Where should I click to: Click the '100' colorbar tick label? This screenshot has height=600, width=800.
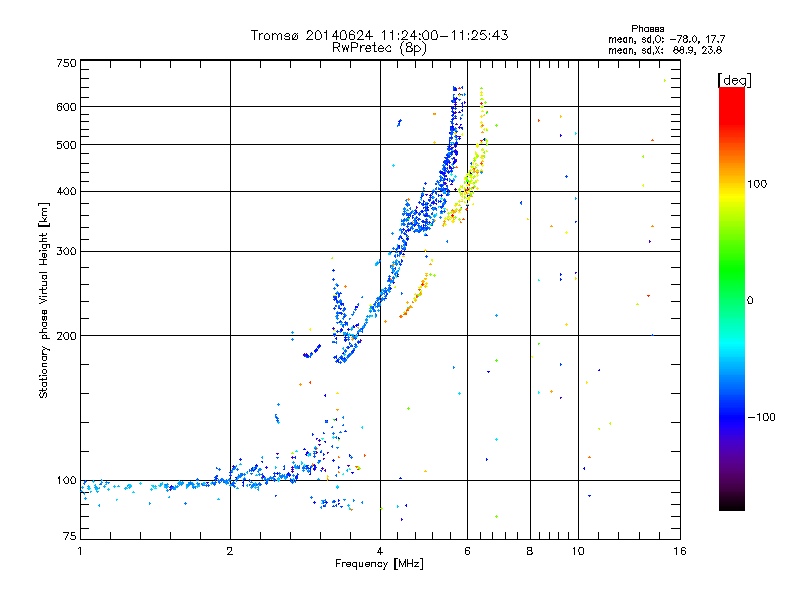pos(757,184)
